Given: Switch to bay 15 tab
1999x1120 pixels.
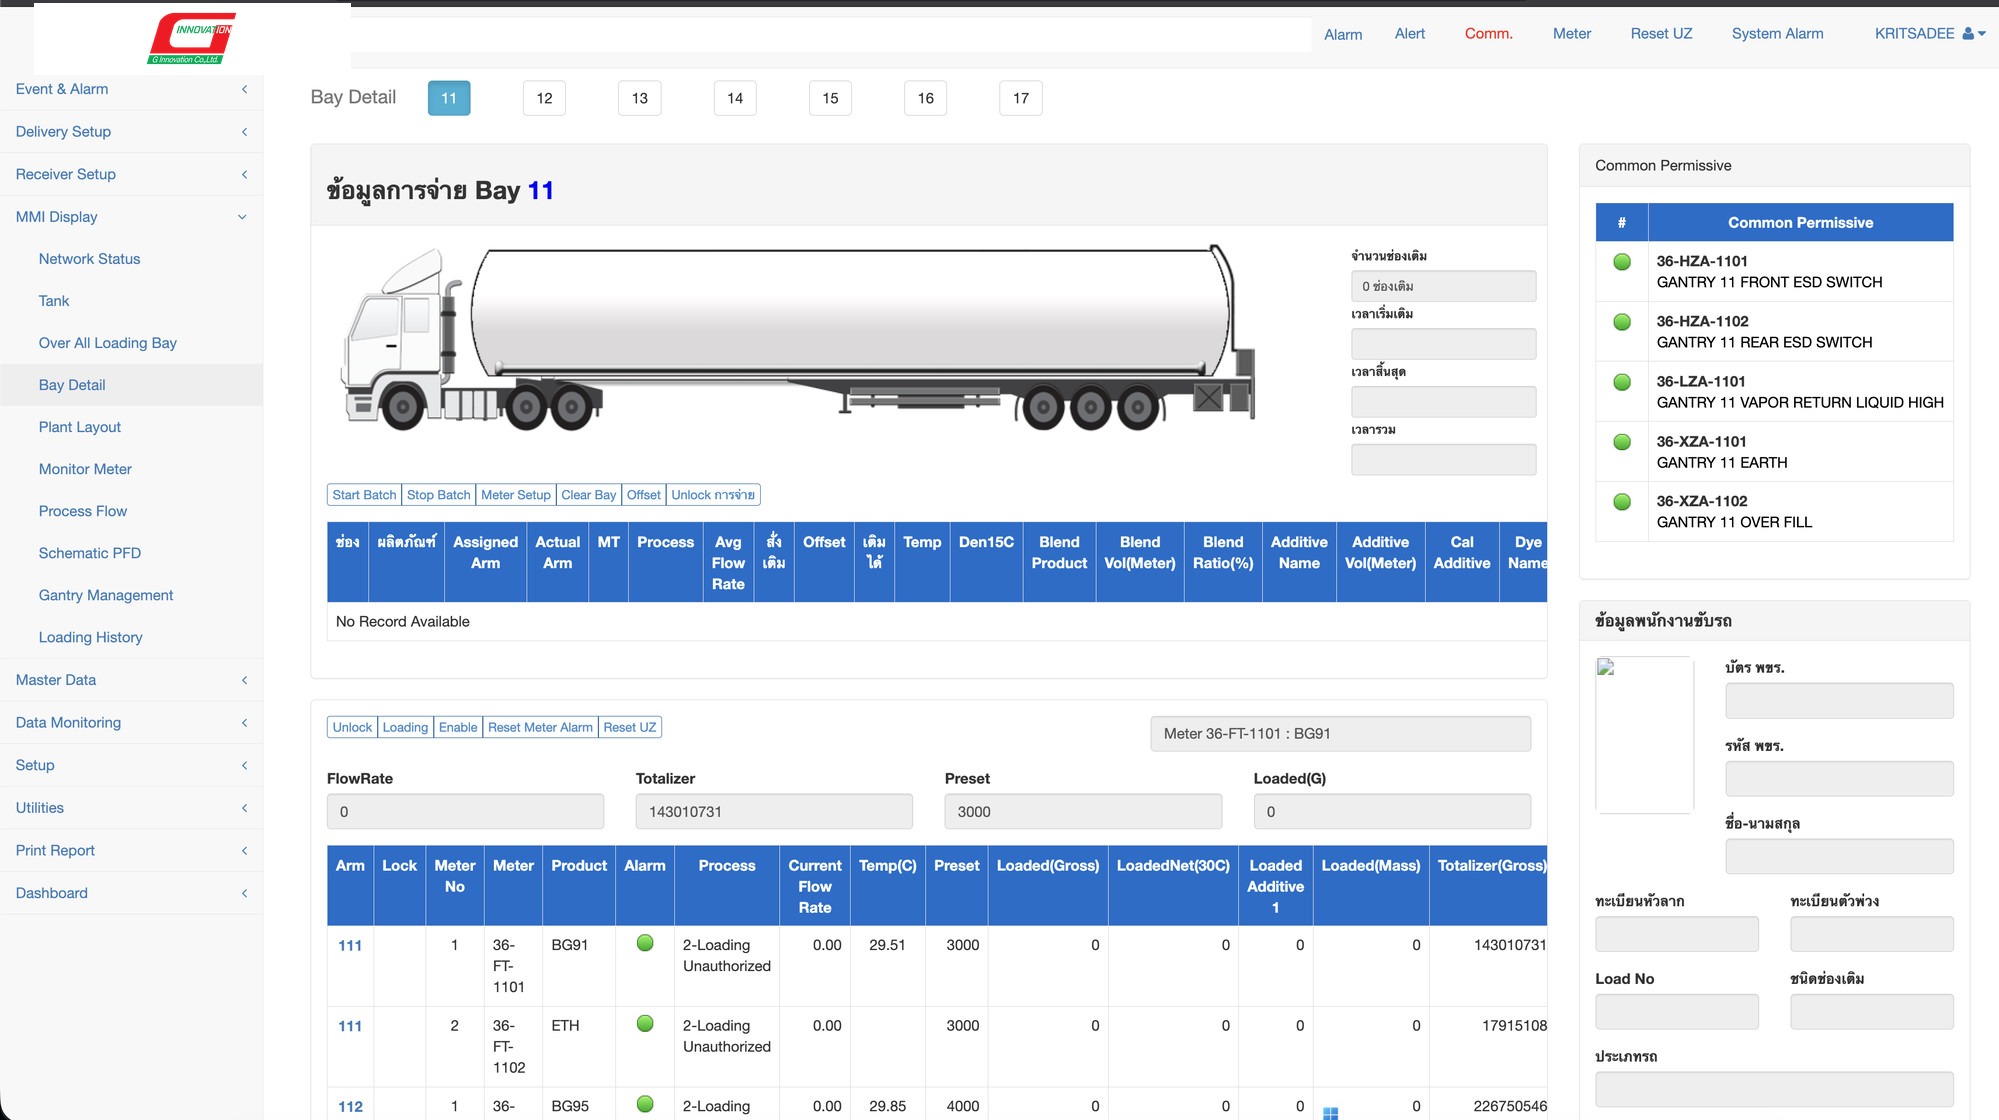Looking at the screenshot, I should click(830, 98).
